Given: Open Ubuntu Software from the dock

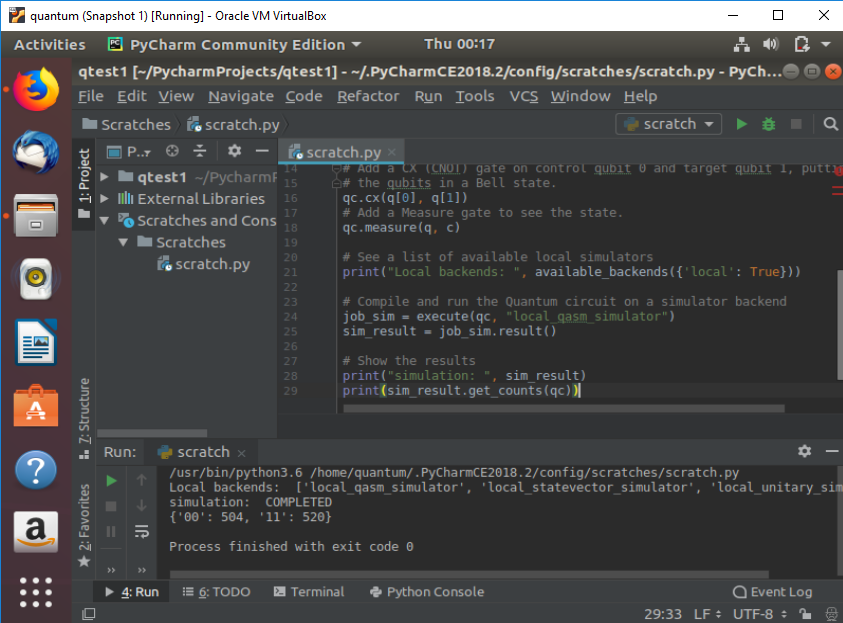Looking at the screenshot, I should [36, 406].
